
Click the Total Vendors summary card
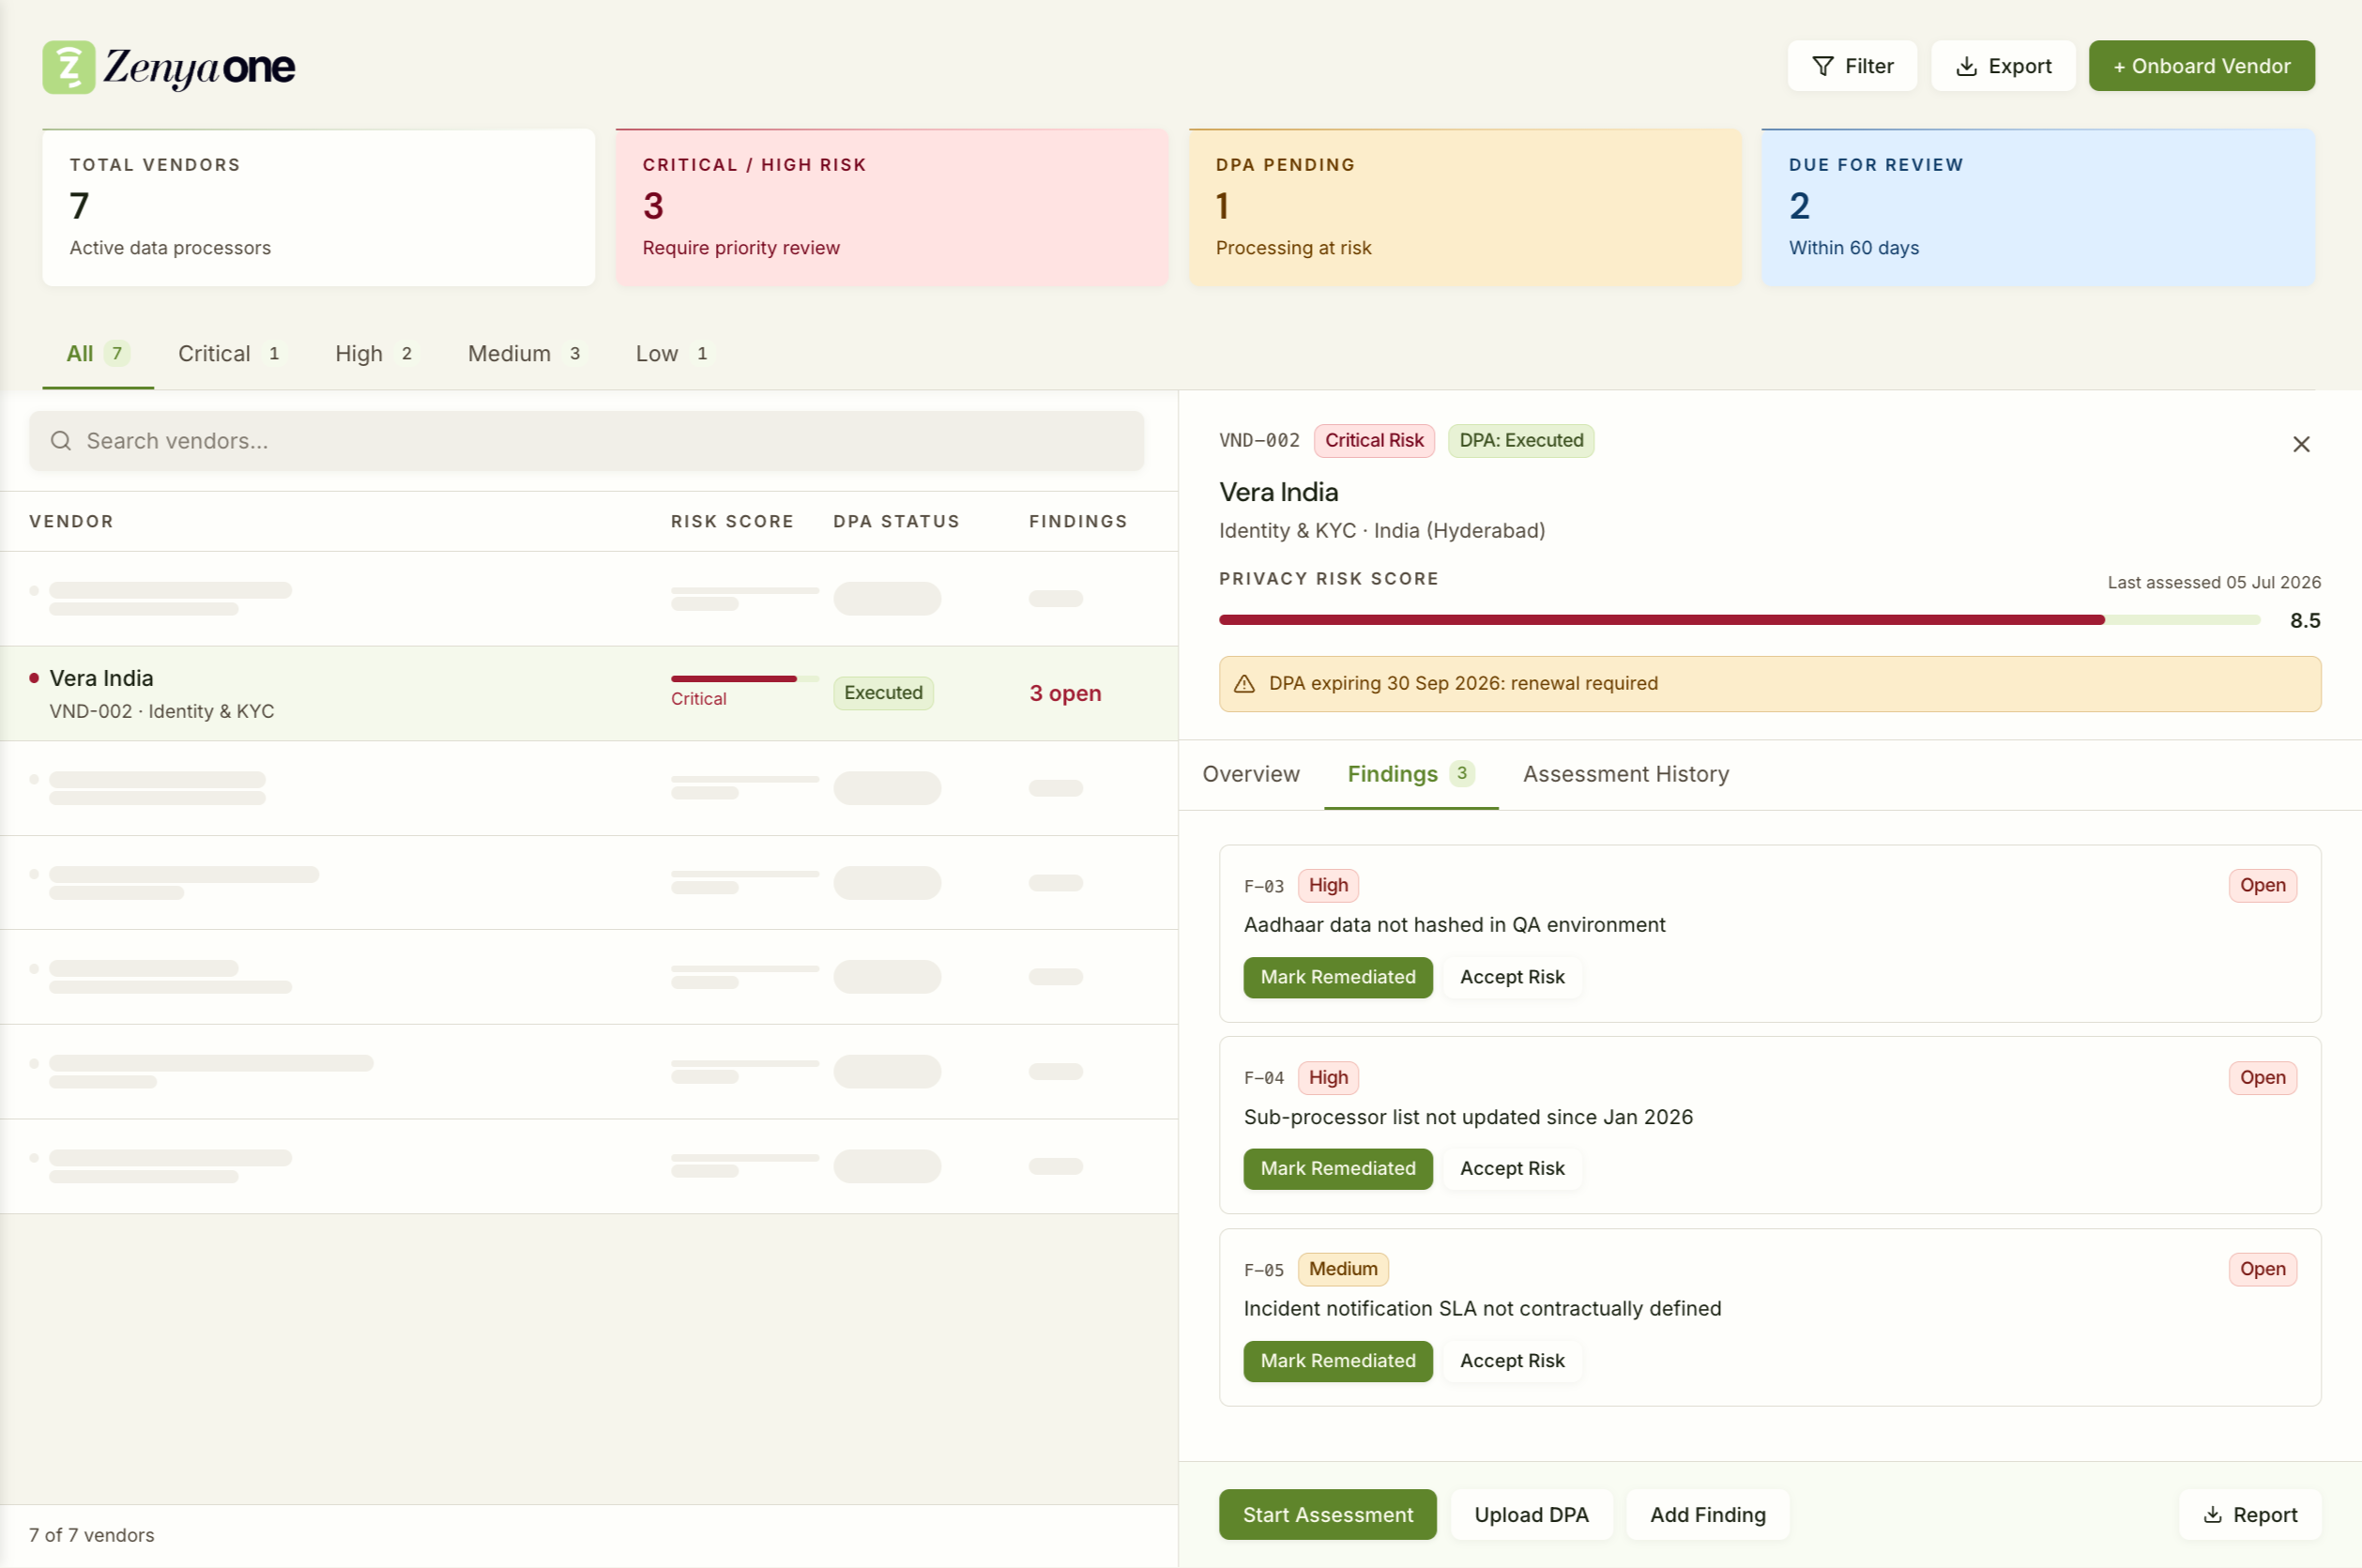tap(318, 207)
